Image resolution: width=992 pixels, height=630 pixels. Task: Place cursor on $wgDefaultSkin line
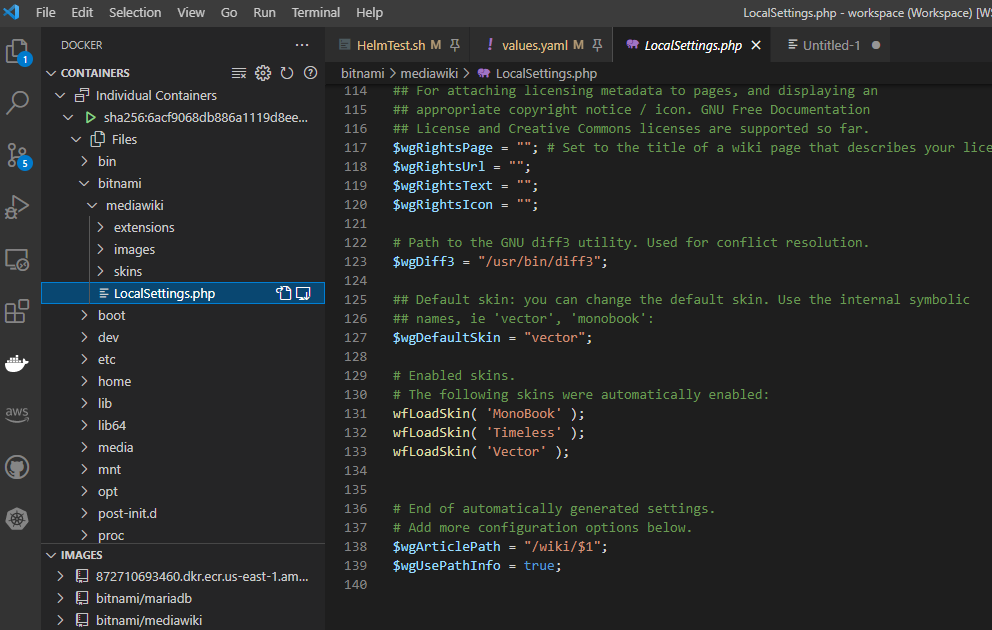pyautogui.click(x=492, y=338)
